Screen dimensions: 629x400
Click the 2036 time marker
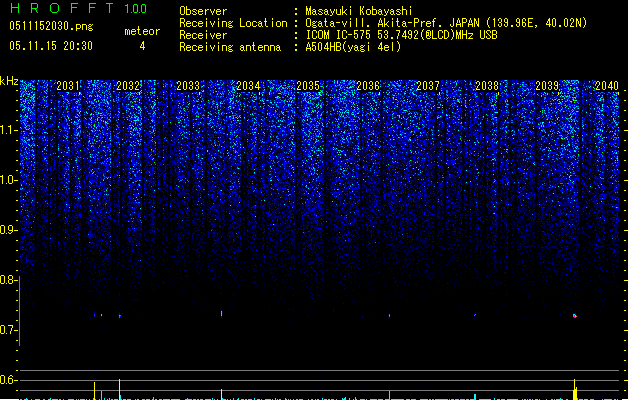(368, 86)
